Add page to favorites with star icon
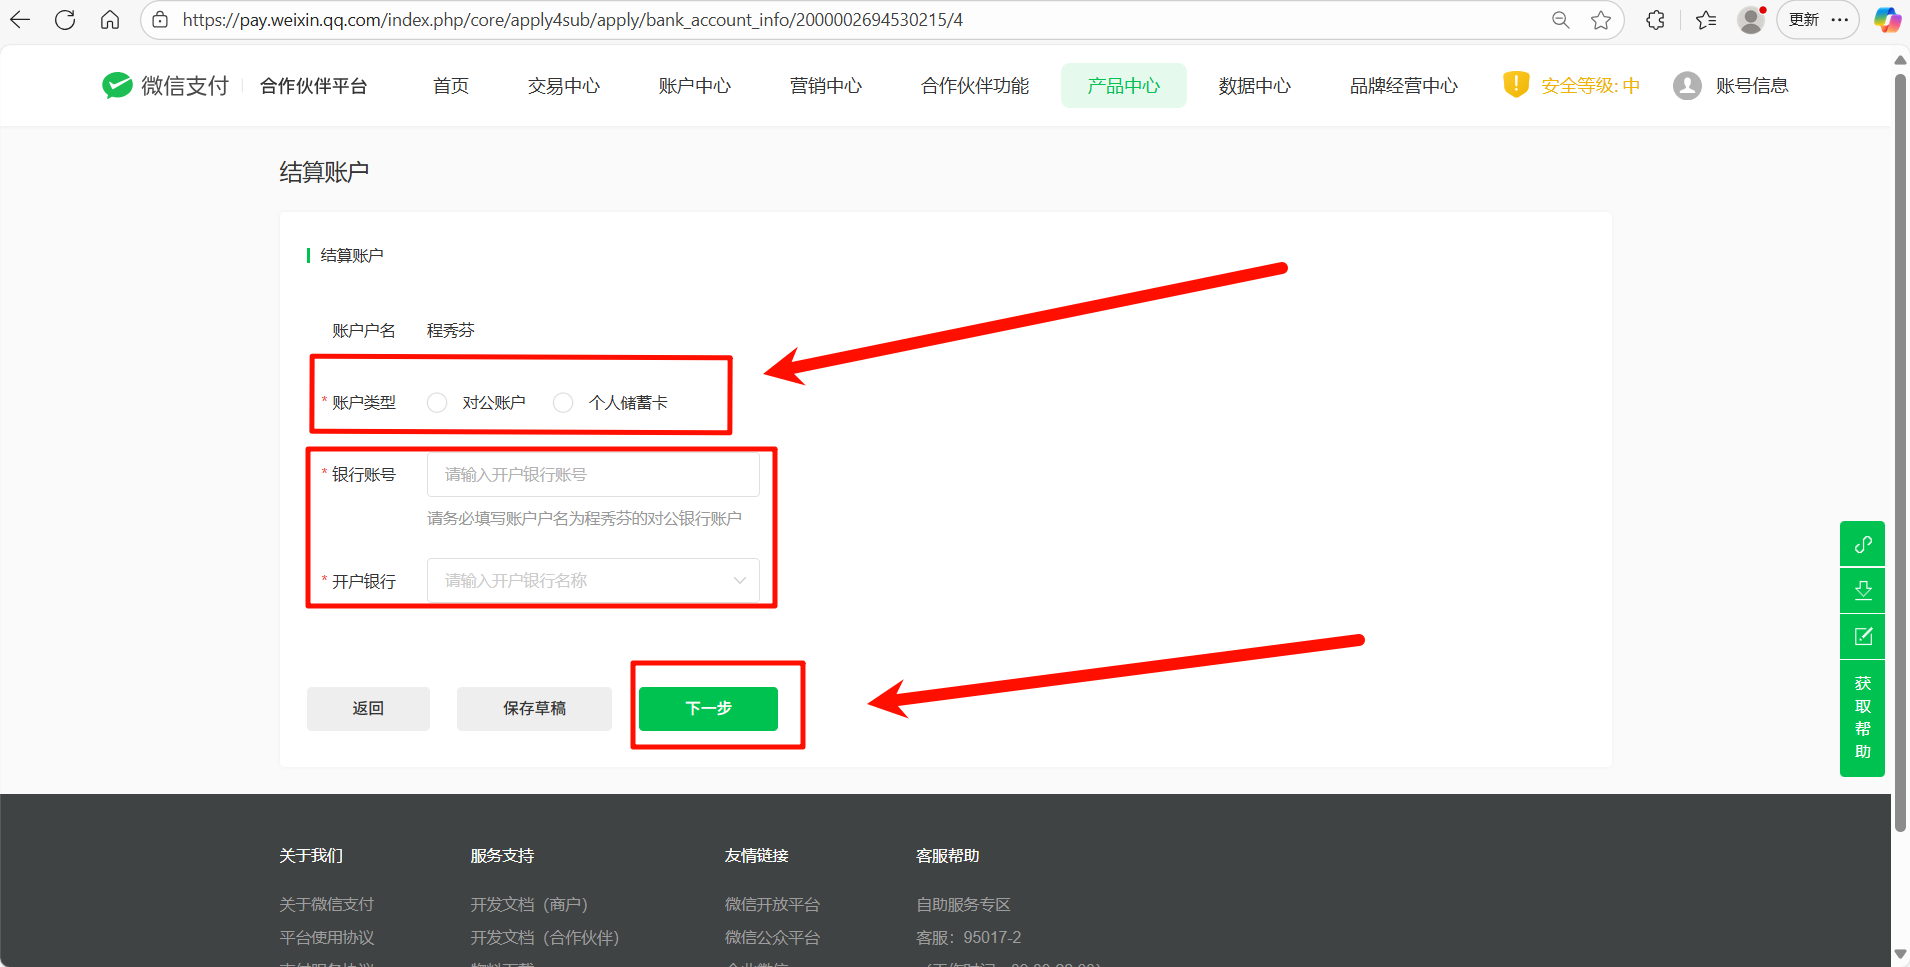 click(1601, 20)
